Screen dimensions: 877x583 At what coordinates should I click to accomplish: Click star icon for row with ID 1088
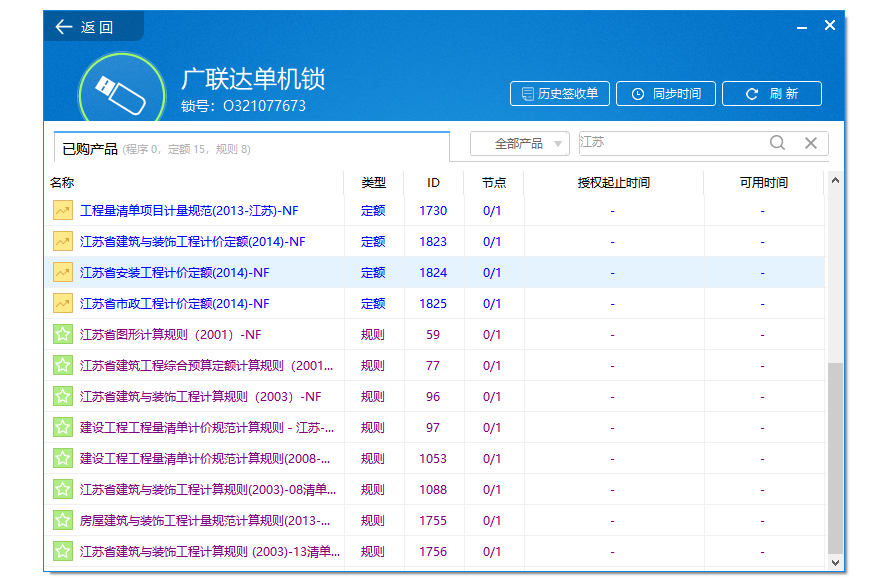63,490
